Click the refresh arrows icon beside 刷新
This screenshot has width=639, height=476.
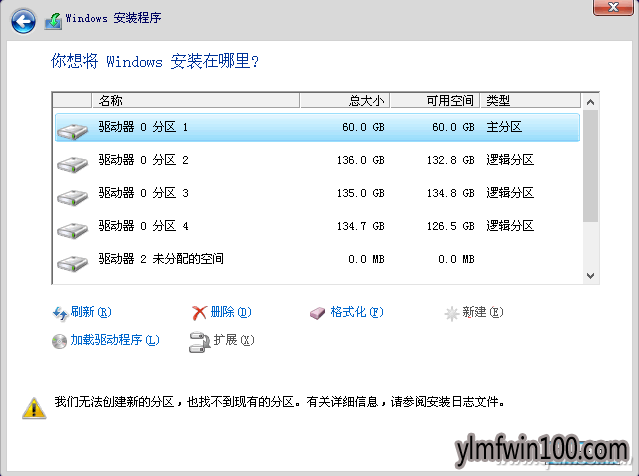(60, 313)
